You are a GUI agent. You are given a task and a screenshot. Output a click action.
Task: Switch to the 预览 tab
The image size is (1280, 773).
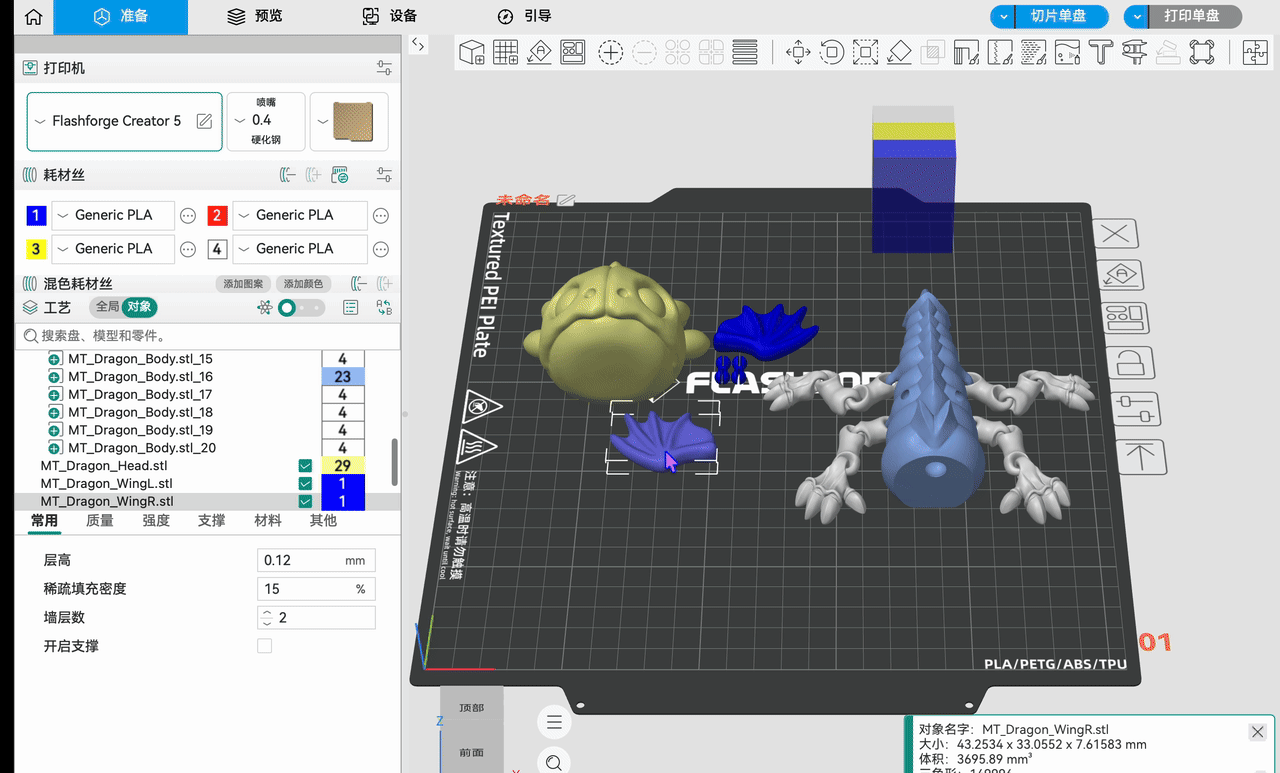[255, 17]
